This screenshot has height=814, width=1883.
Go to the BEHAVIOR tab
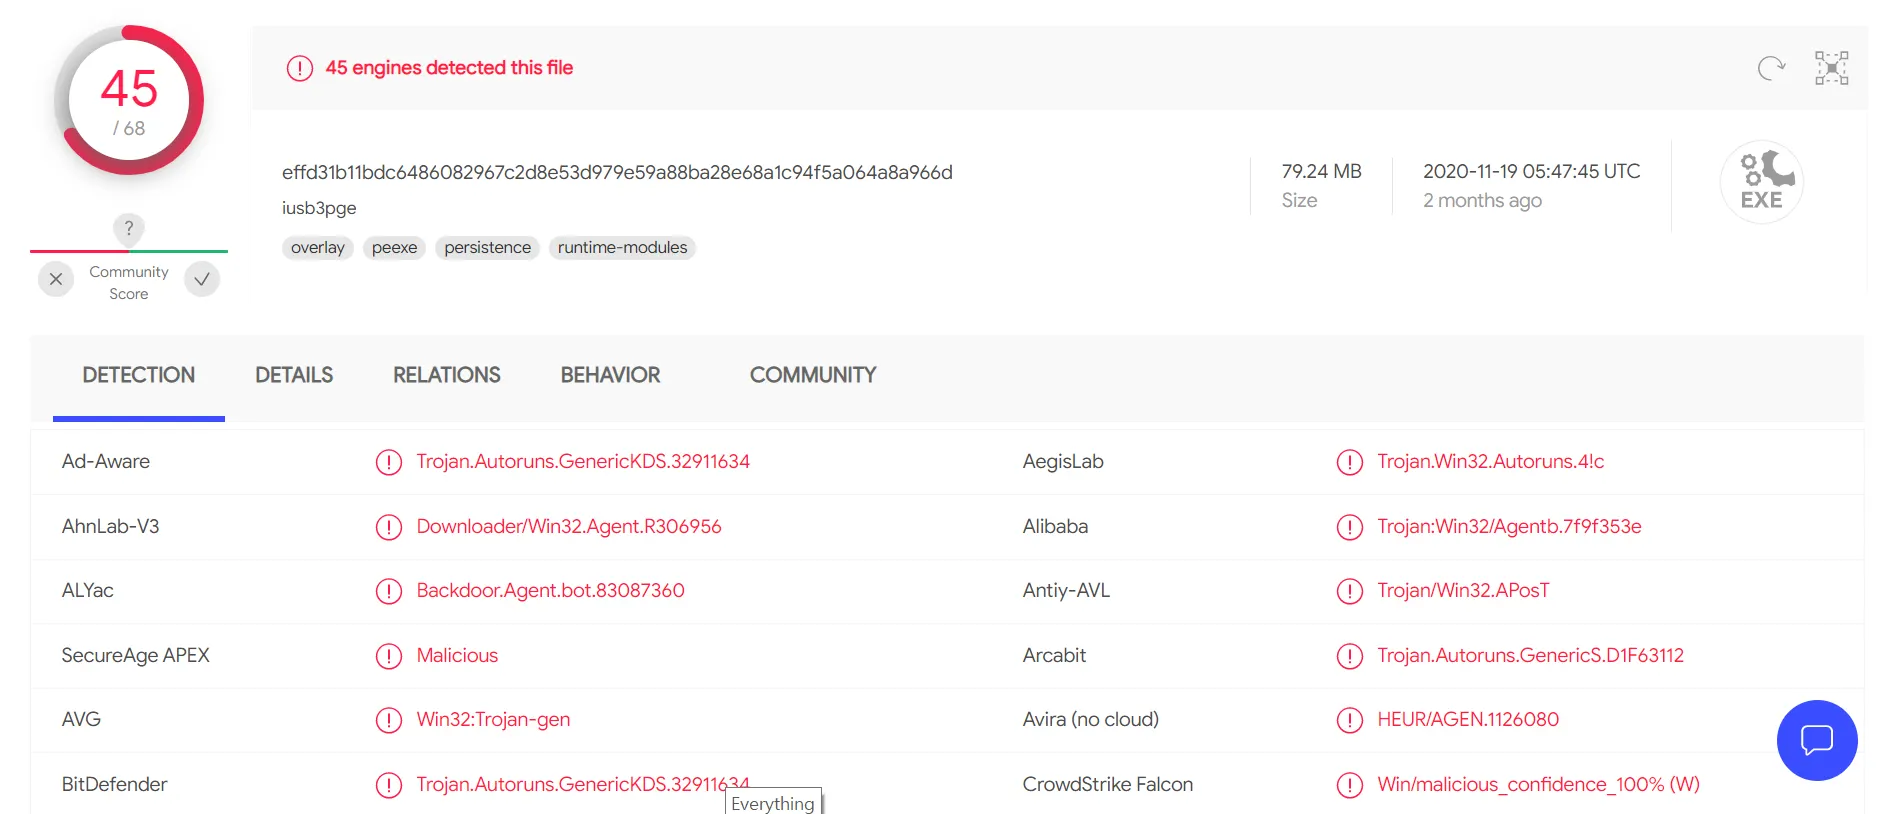pyautogui.click(x=610, y=375)
